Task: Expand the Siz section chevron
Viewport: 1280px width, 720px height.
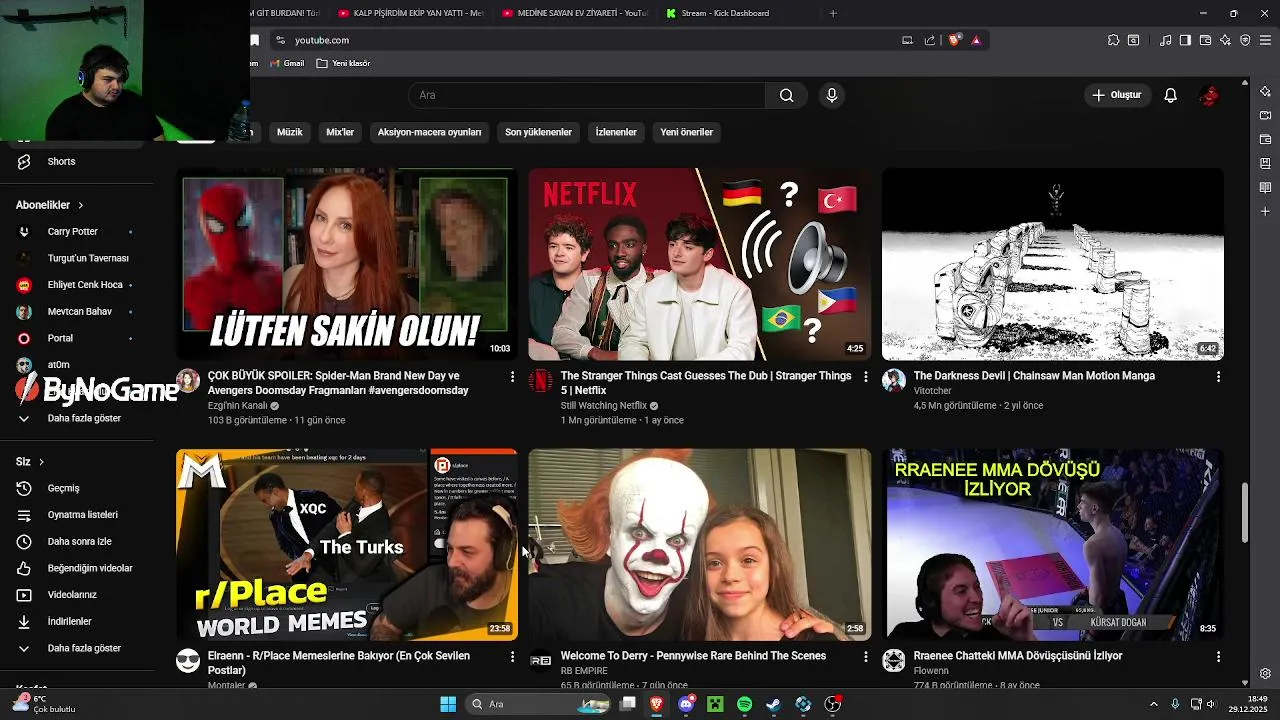Action: coord(41,462)
